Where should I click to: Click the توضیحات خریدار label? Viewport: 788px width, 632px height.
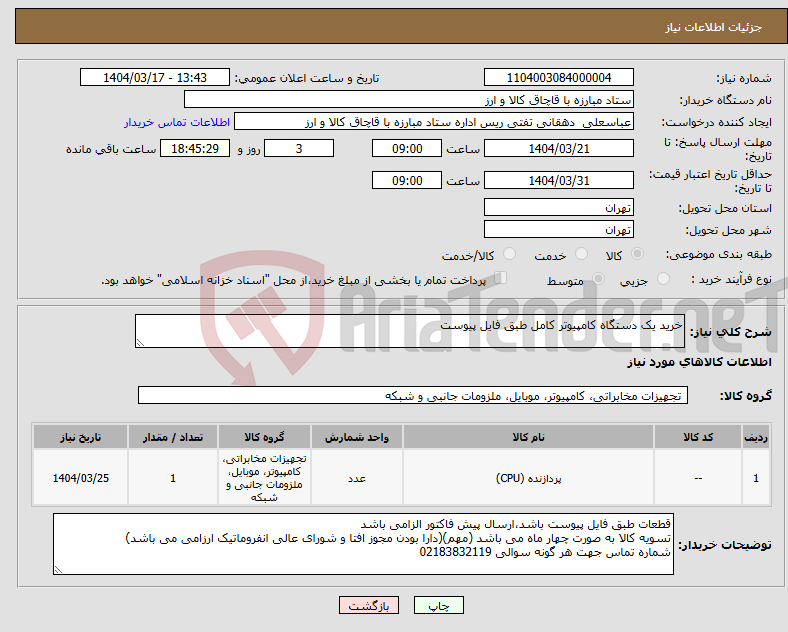tap(725, 545)
